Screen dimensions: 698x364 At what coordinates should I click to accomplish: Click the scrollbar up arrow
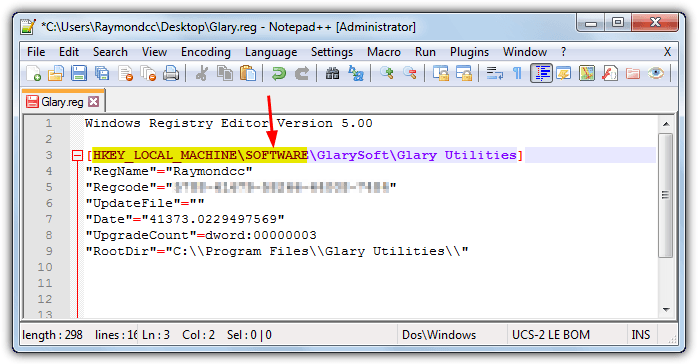point(666,124)
